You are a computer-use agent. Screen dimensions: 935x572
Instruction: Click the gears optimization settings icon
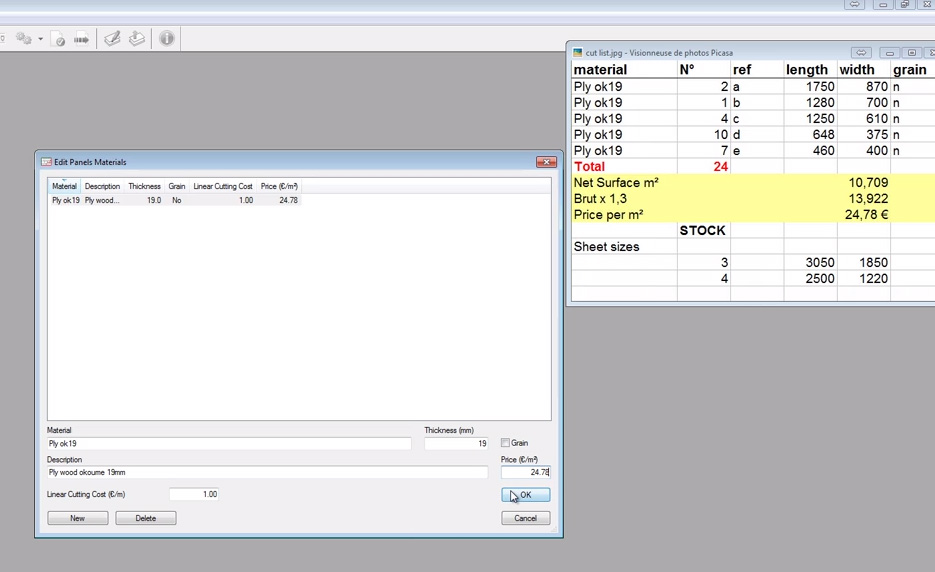23,39
